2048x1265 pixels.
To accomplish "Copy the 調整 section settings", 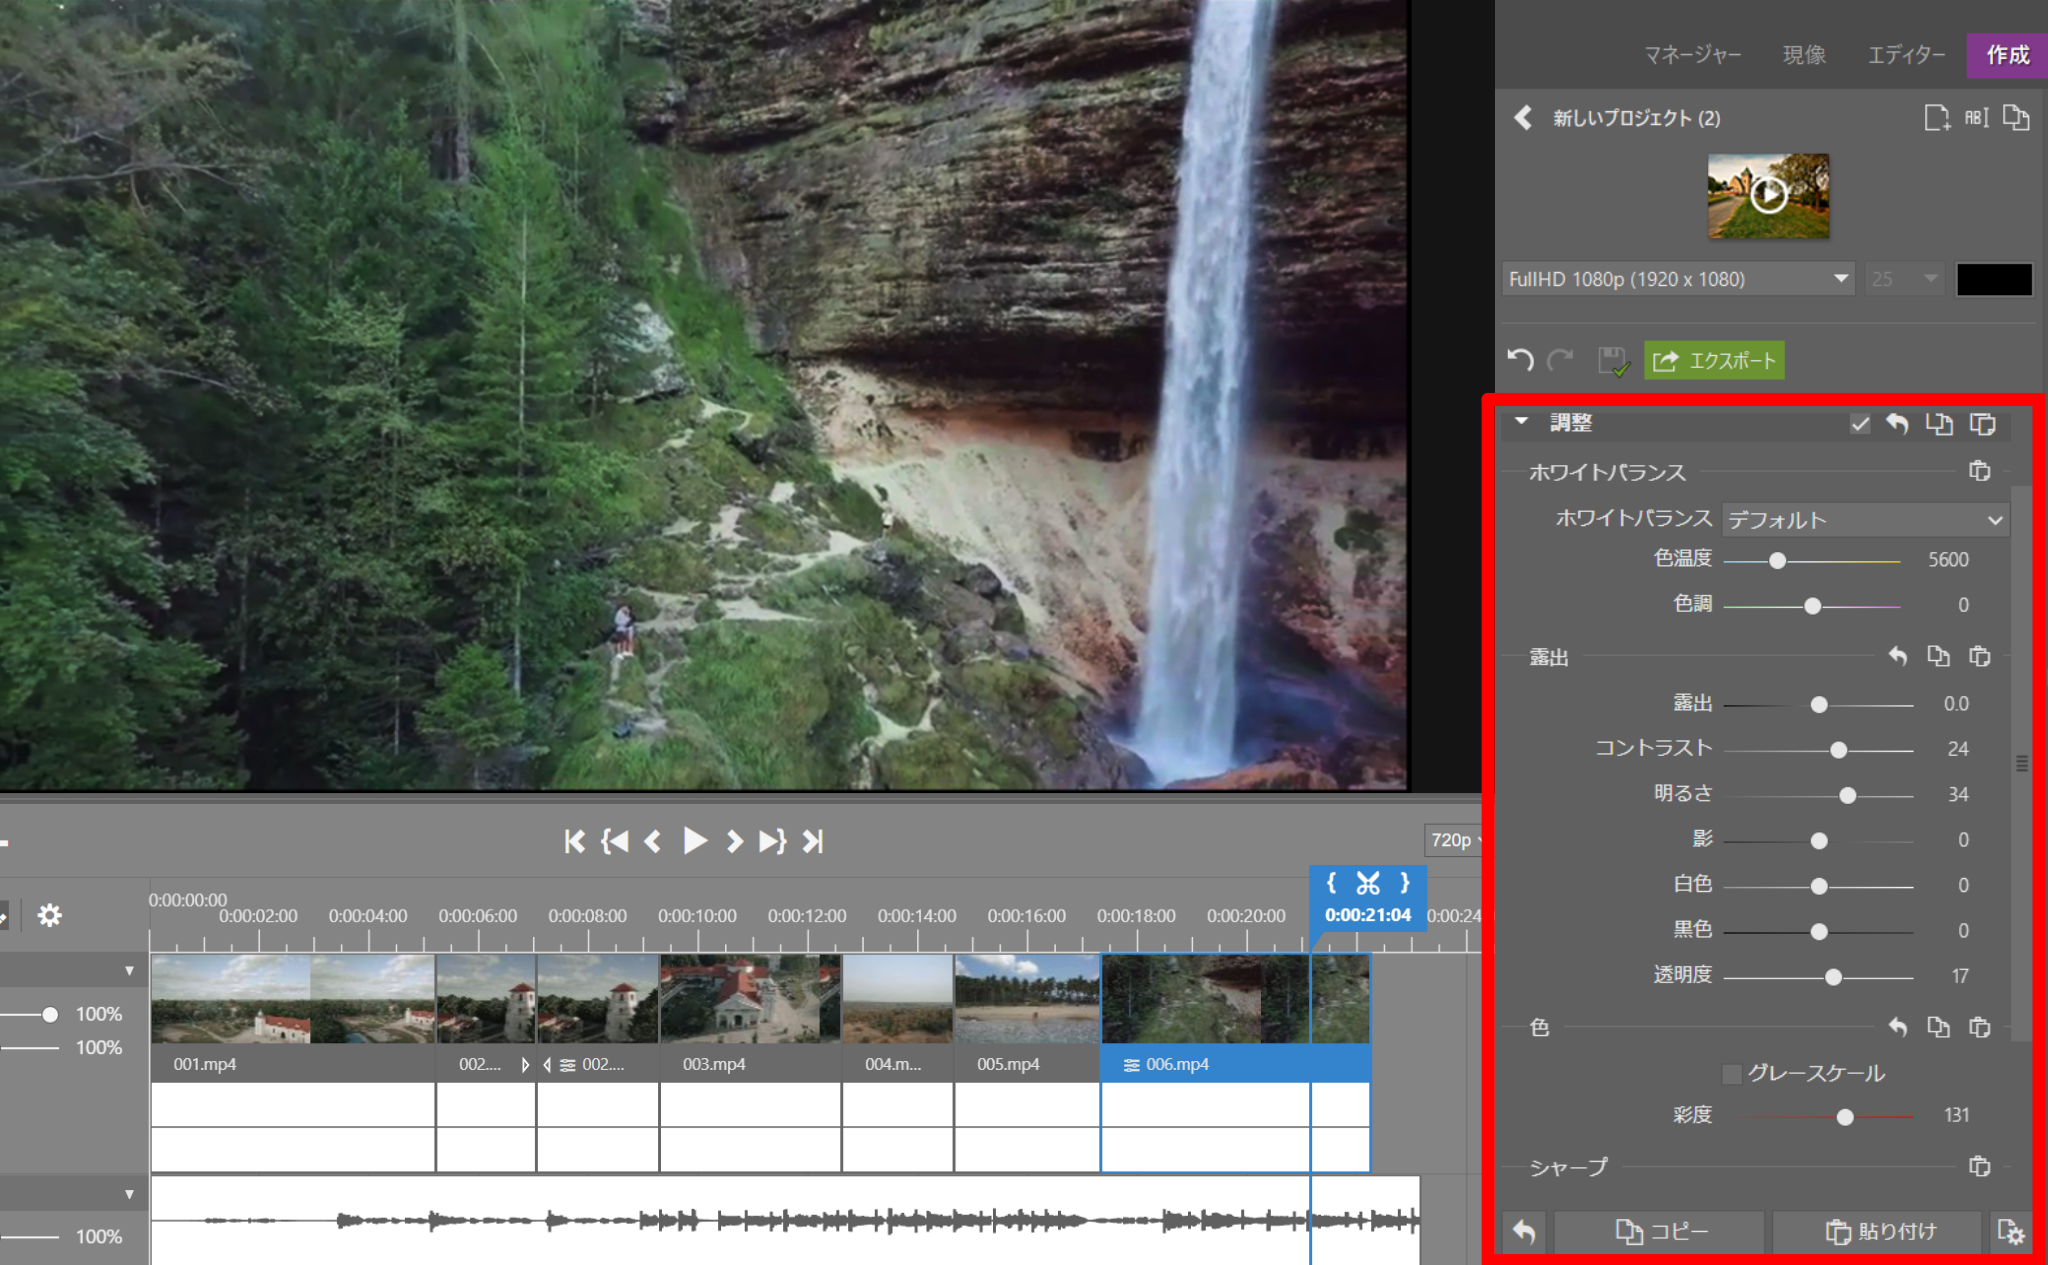I will pos(1939,424).
